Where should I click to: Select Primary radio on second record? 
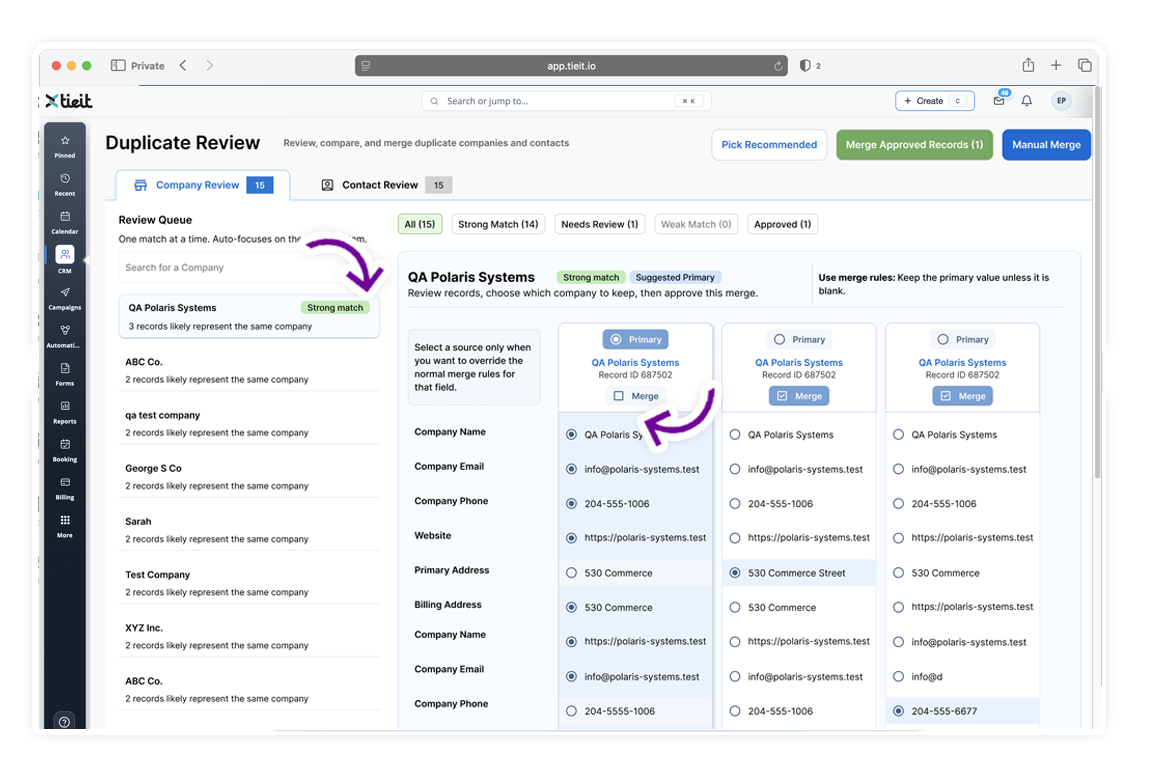[780, 340]
